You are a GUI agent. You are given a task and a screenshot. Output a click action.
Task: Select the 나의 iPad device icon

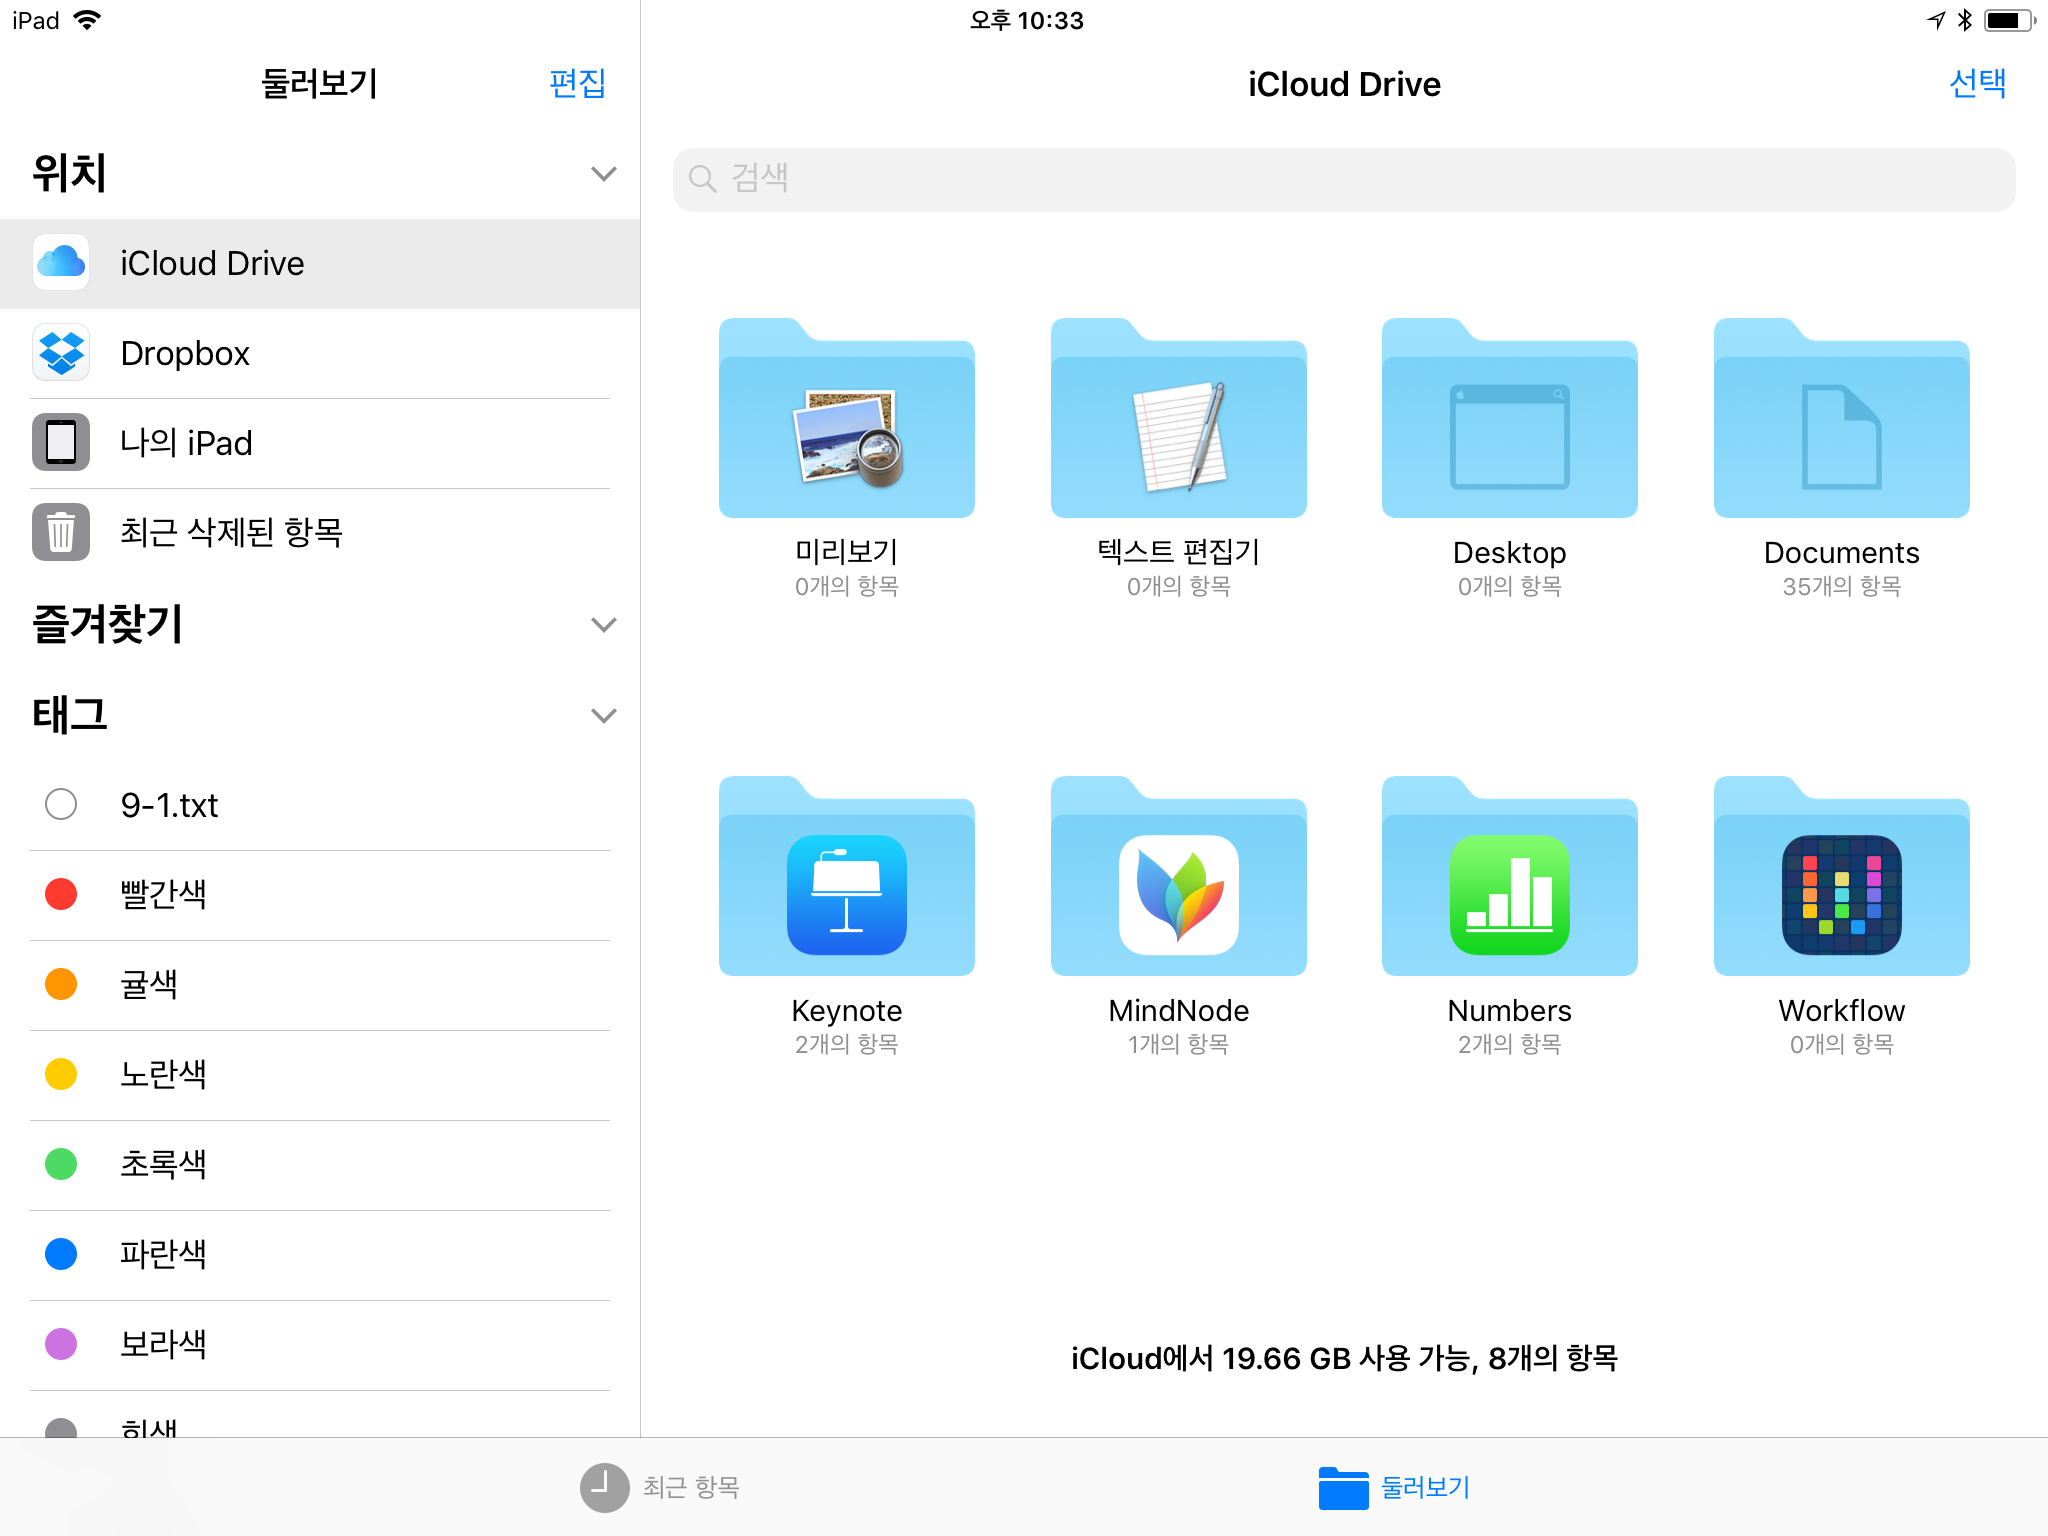(x=61, y=442)
